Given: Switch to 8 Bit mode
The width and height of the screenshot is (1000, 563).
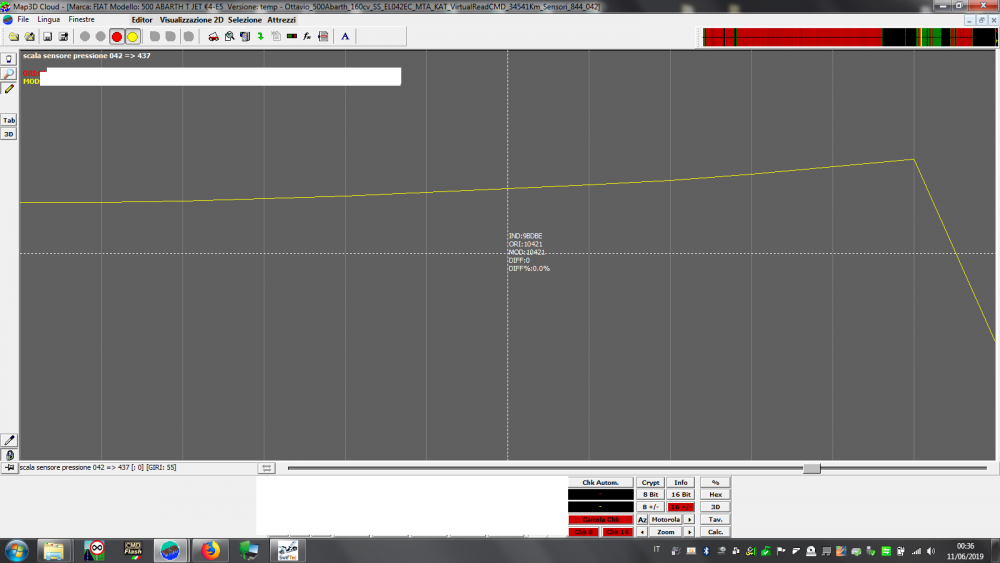Looking at the screenshot, I should click(651, 495).
